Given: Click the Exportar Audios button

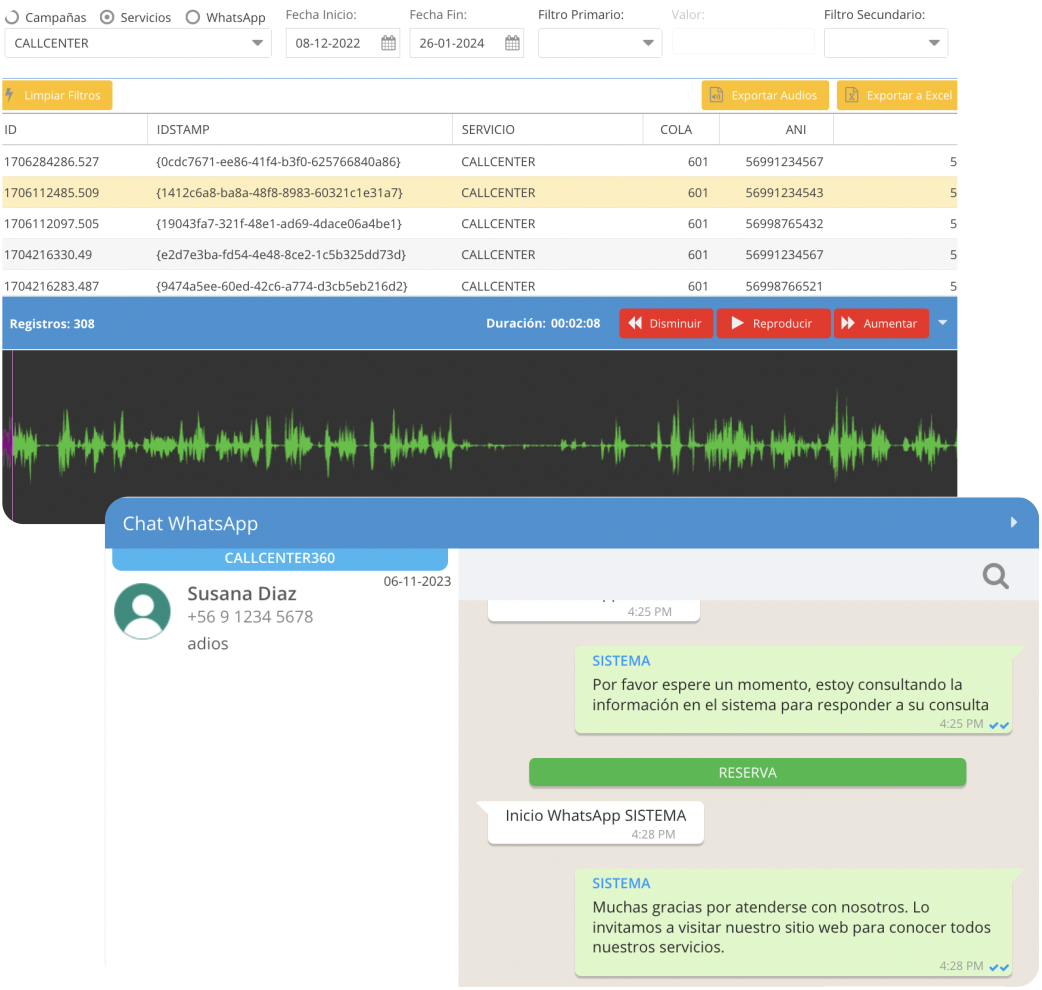Looking at the screenshot, I should 765,95.
